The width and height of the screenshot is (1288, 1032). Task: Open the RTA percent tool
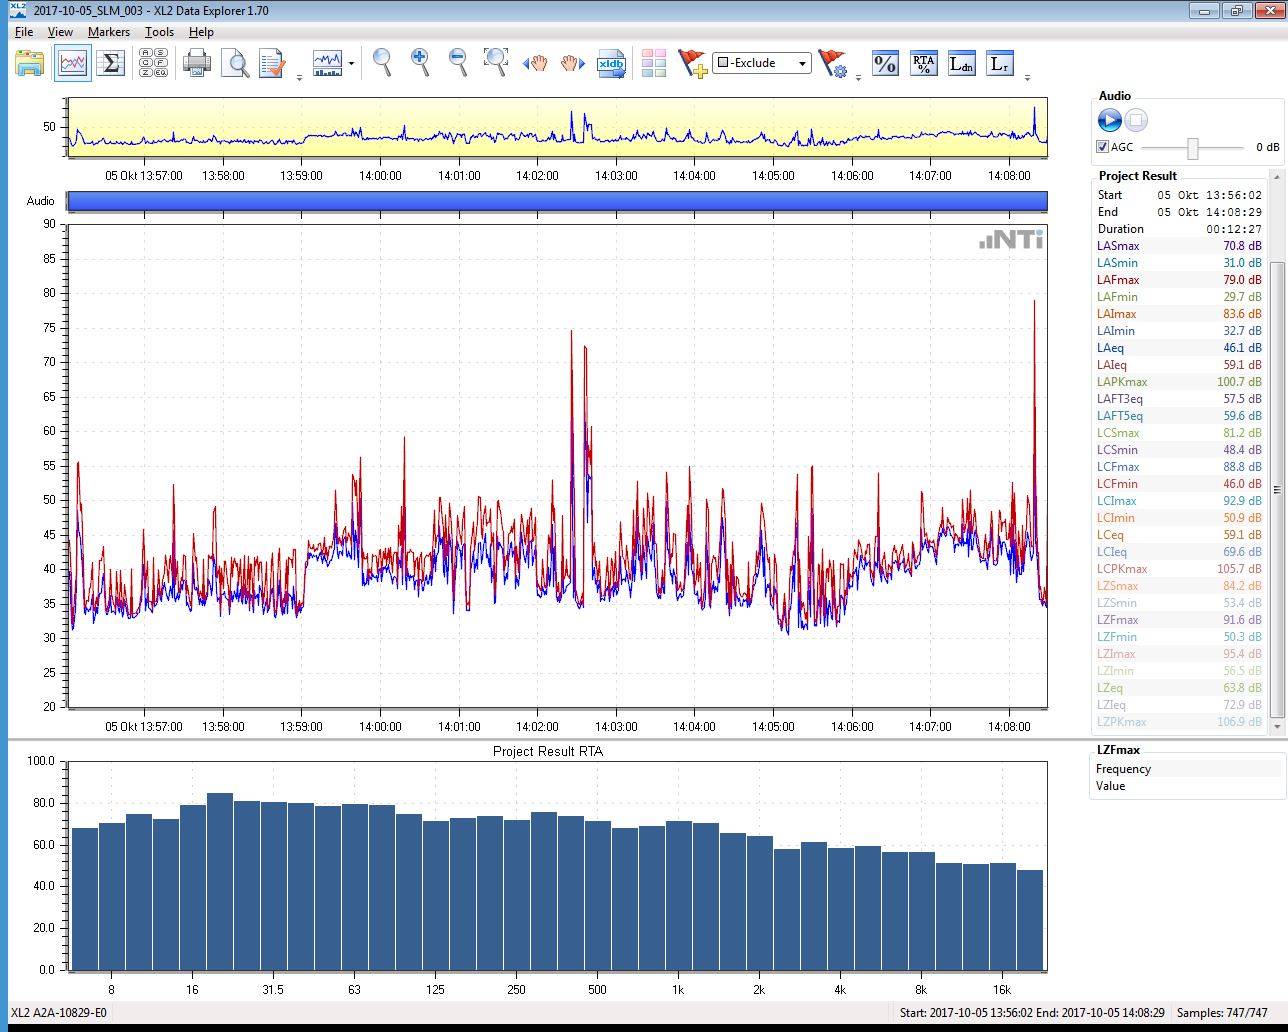(923, 64)
